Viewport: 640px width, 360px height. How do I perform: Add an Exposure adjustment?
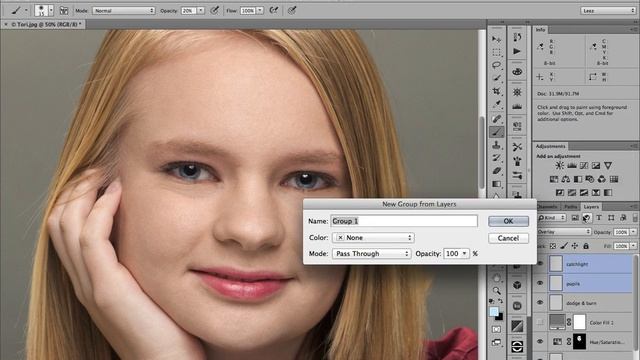click(x=596, y=165)
